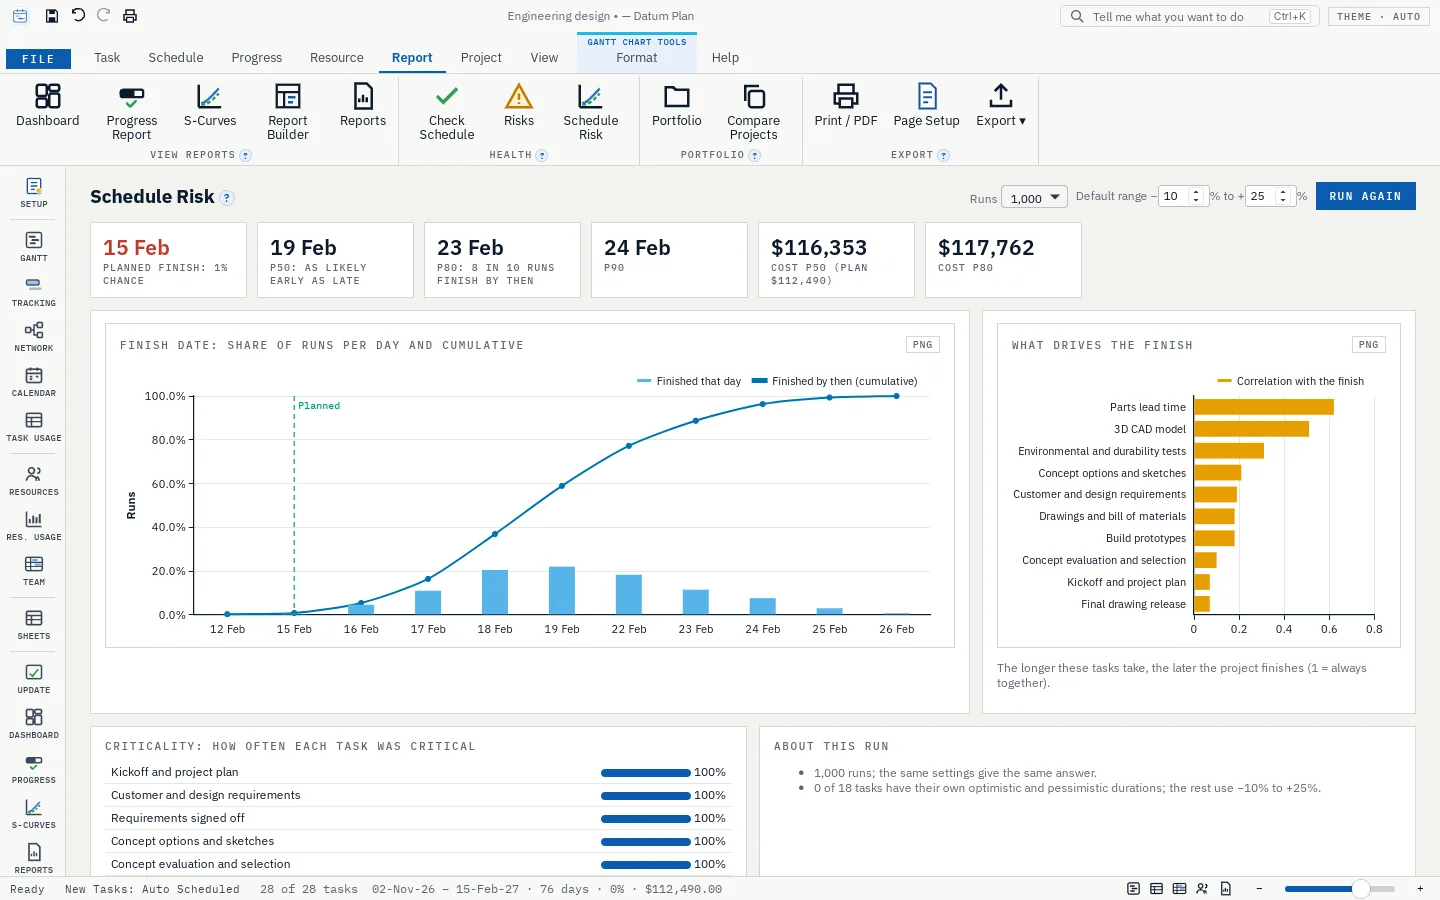Launch the Report Builder tool
Image resolution: width=1440 pixels, height=900 pixels.
(x=288, y=112)
